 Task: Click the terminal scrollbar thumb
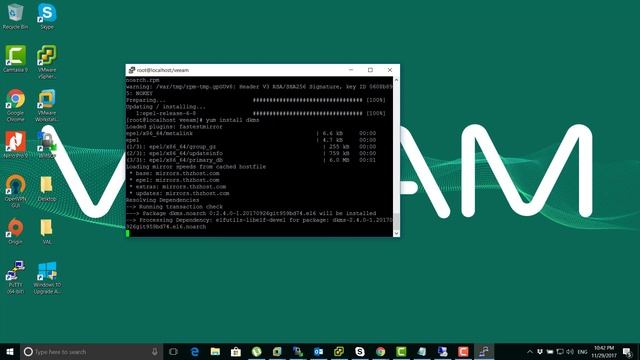396,221
